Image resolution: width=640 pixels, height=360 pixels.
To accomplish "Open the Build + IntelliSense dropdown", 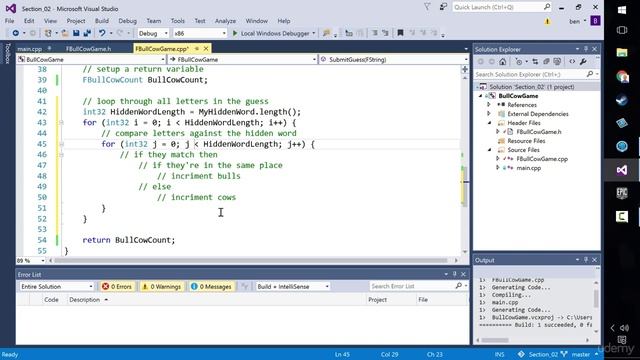I will (x=293, y=287).
